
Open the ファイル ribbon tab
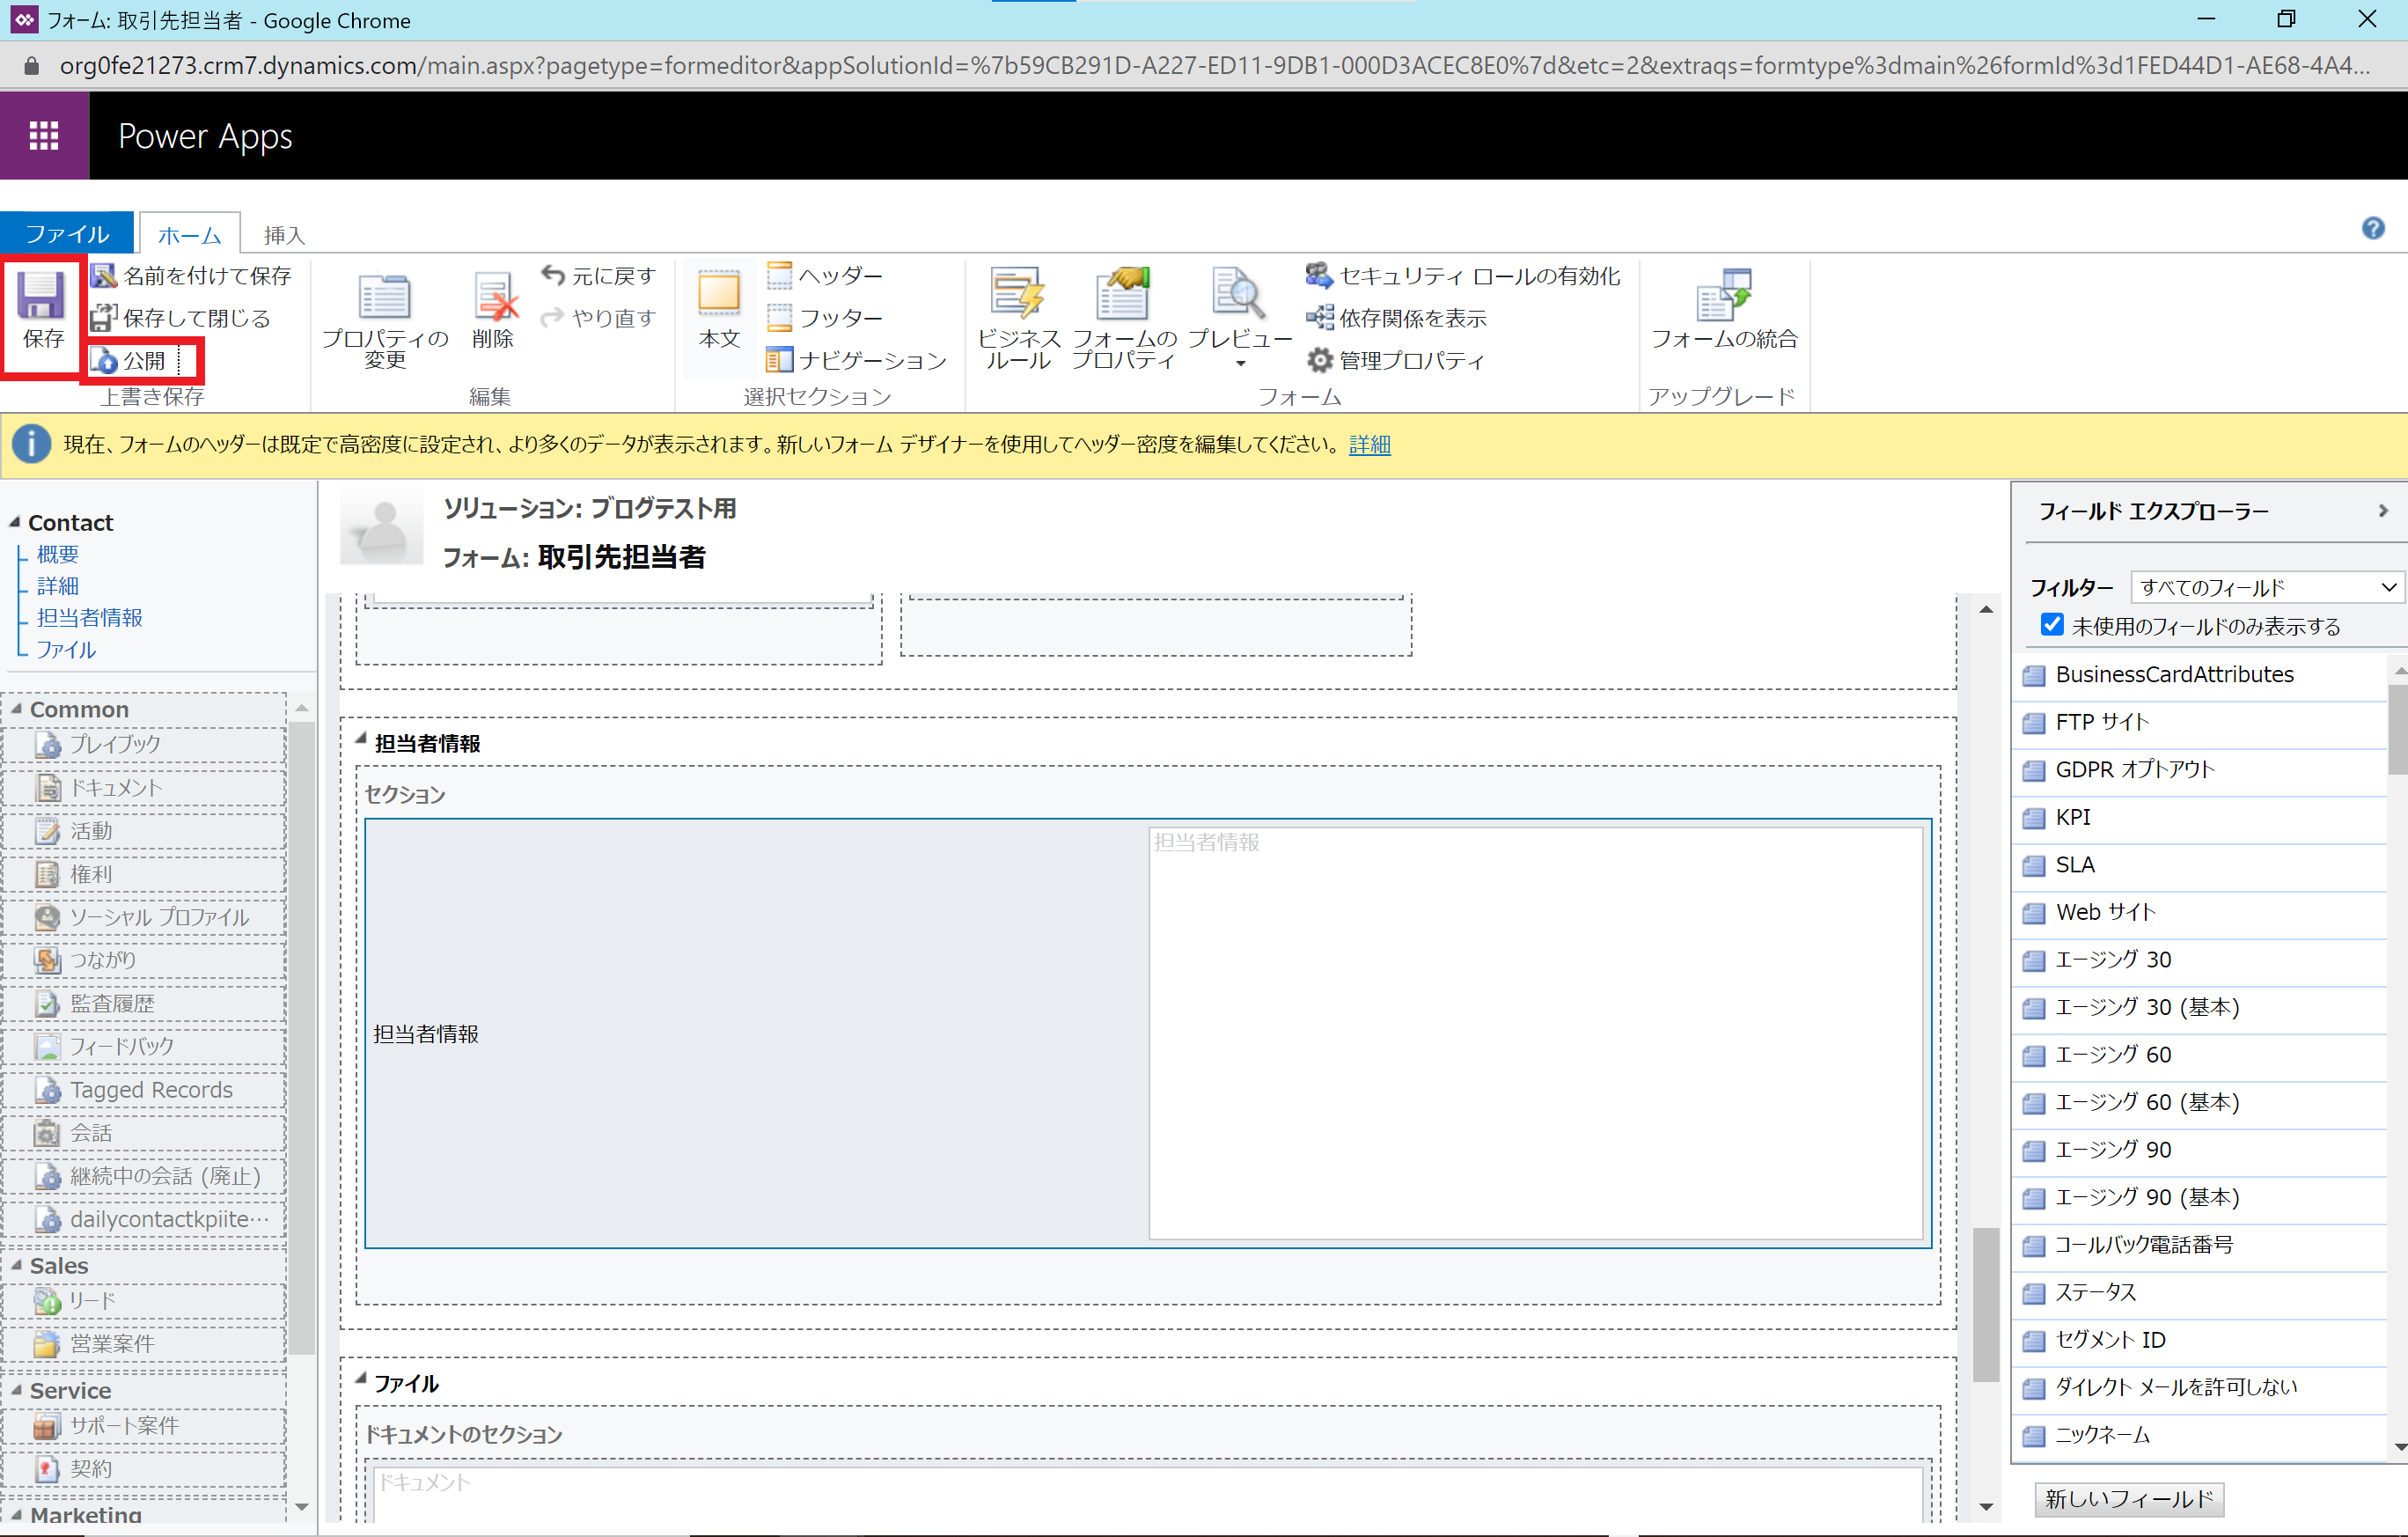67,233
